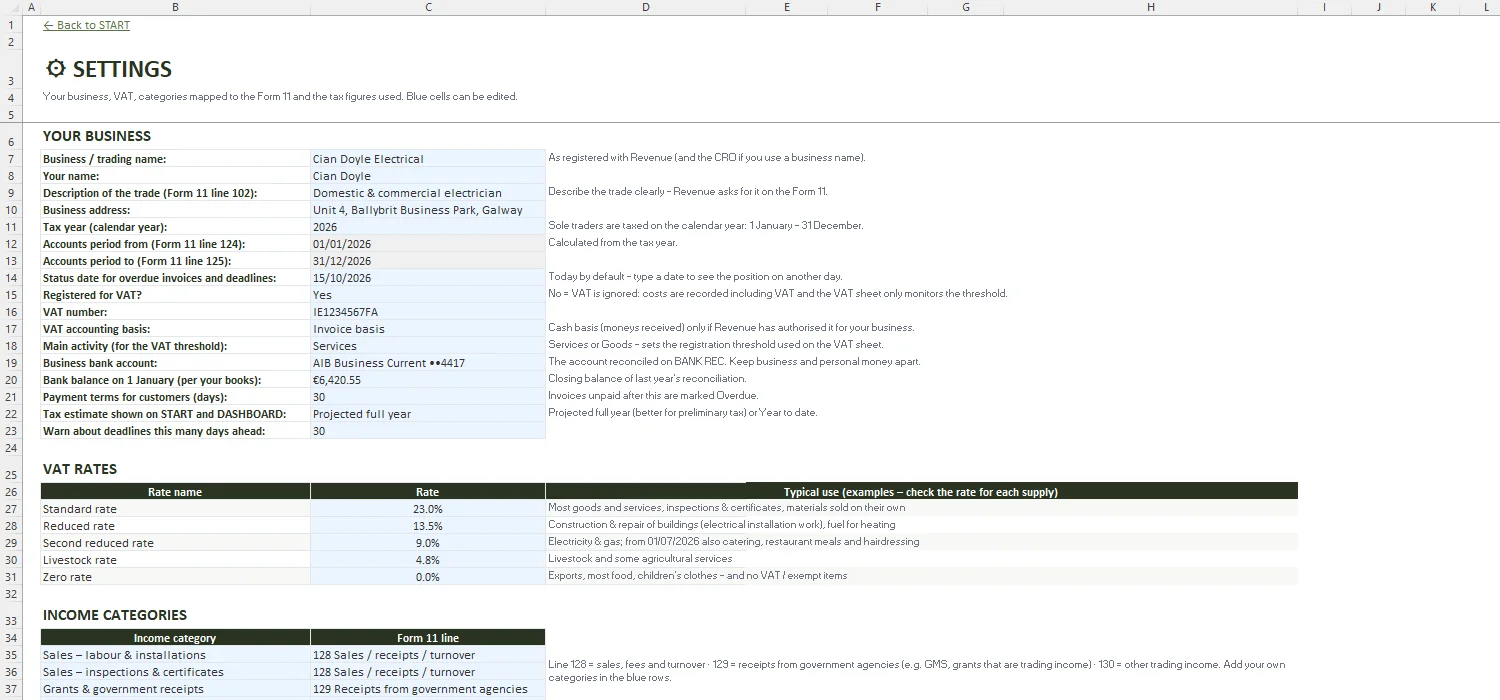Viewport: 1500px width, 700px height.
Task: Select the tax year cell 2026
Action: point(428,227)
